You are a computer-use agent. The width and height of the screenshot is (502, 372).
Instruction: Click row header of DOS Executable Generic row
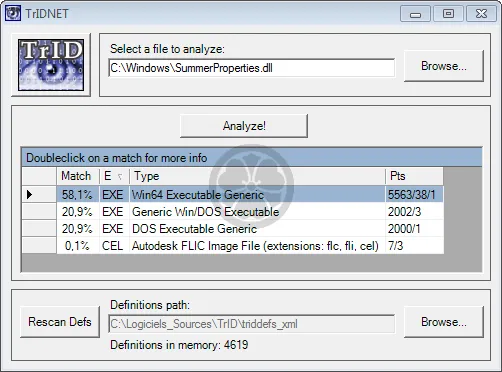[x=39, y=229]
